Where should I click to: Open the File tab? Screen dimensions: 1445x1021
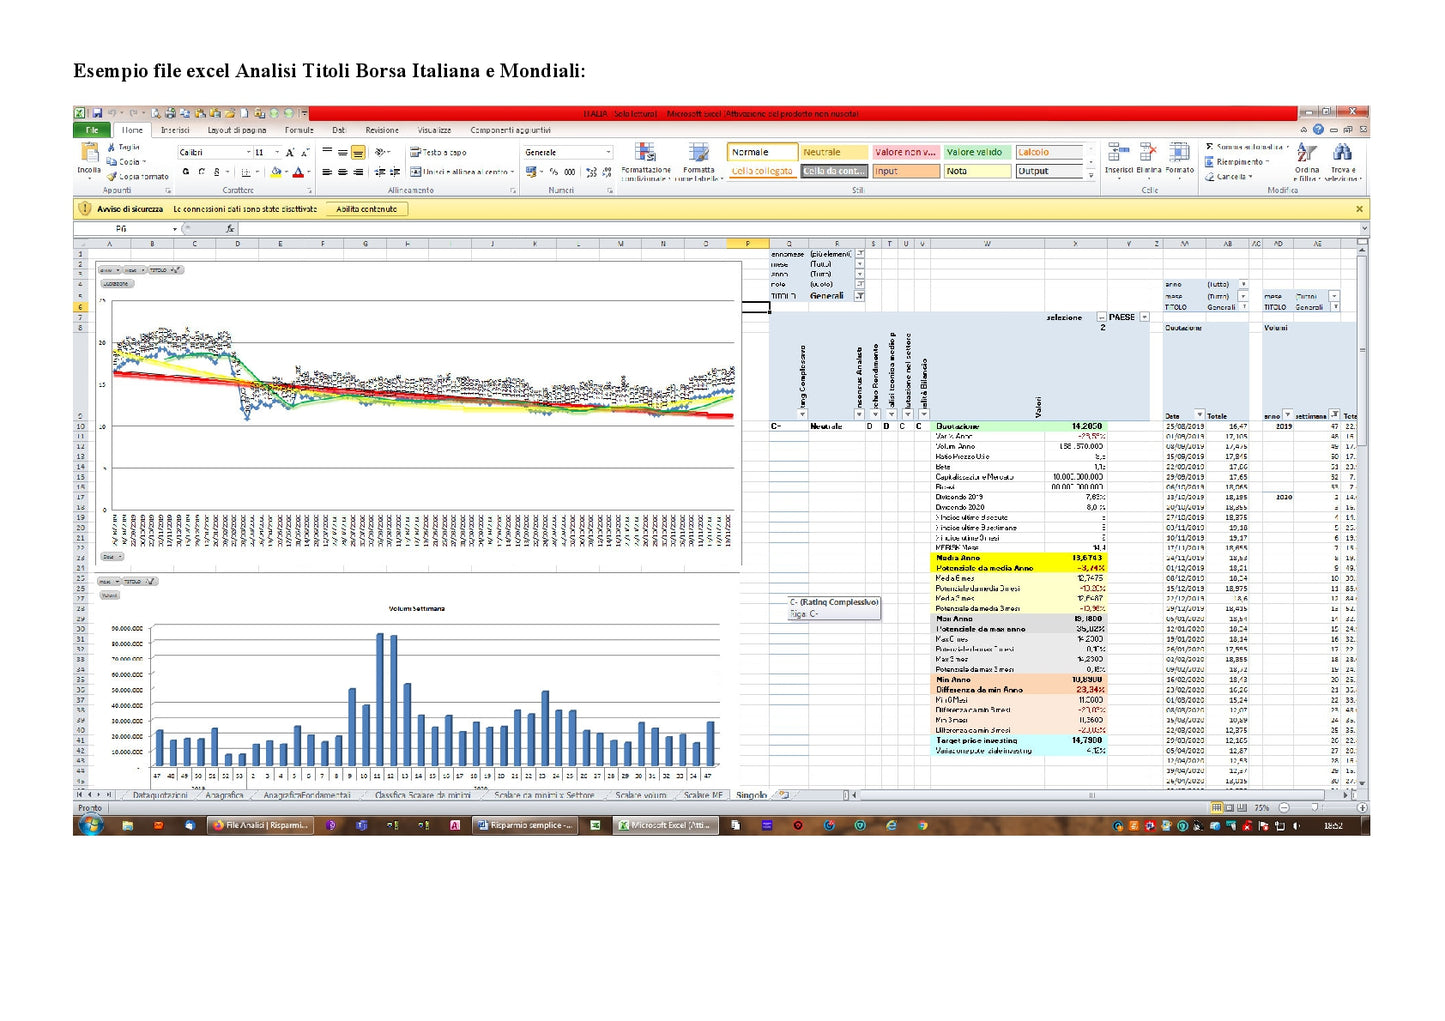(92, 130)
